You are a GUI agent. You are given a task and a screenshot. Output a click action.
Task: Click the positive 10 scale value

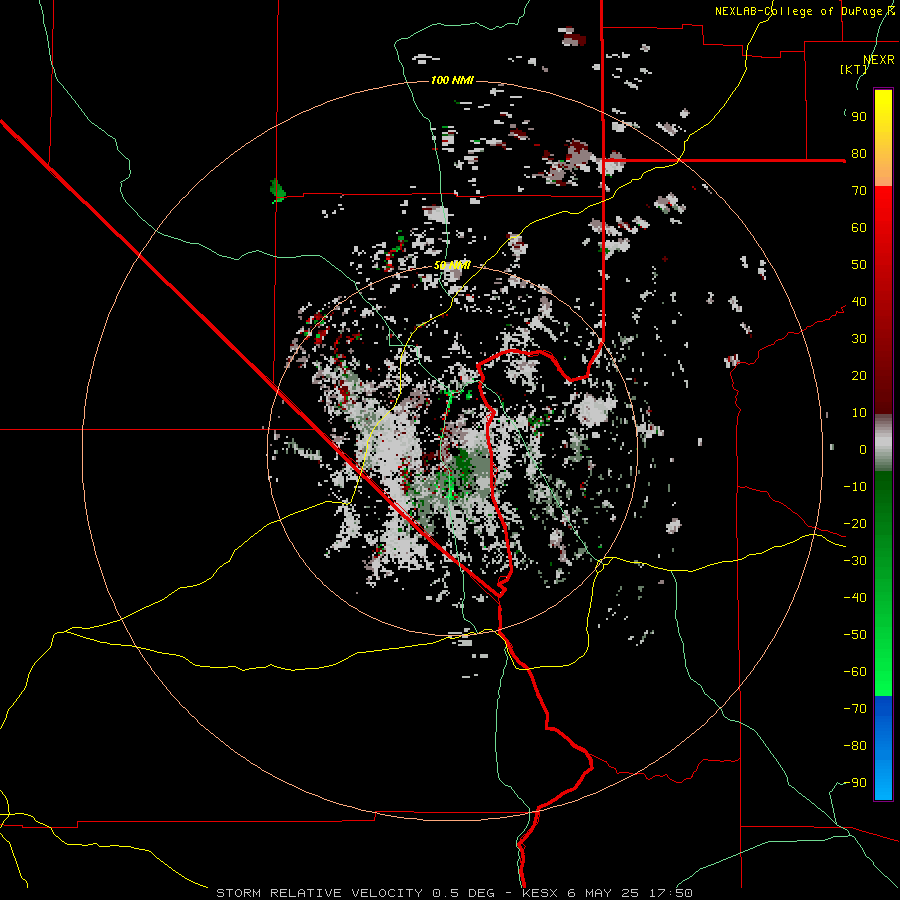(x=859, y=413)
